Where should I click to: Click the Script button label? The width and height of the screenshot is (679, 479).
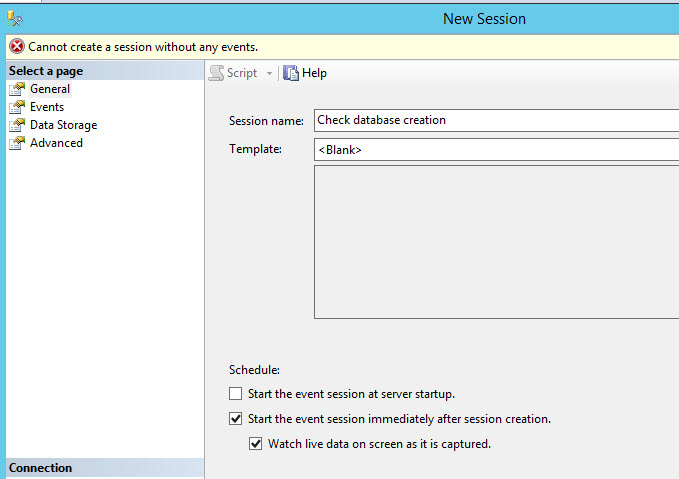pos(242,73)
